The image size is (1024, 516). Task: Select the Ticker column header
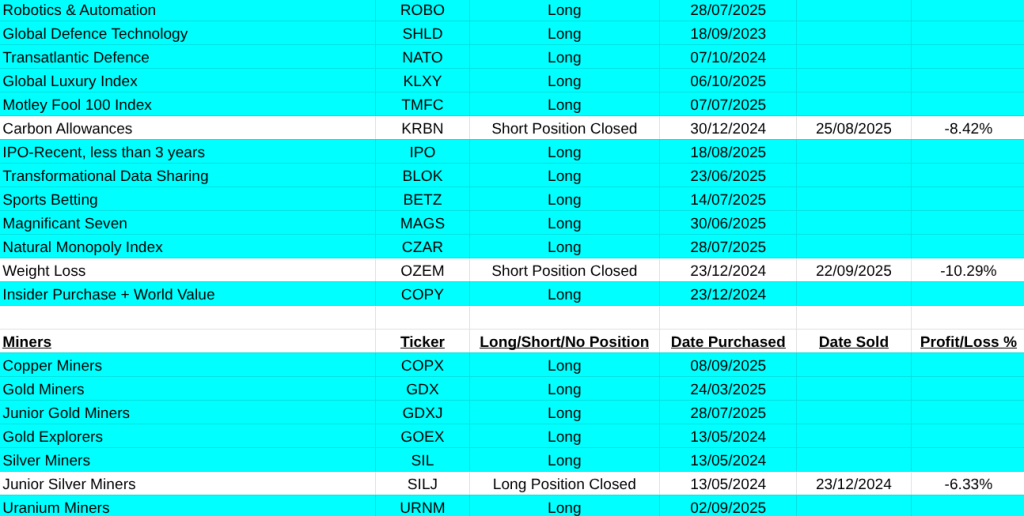pos(422,342)
